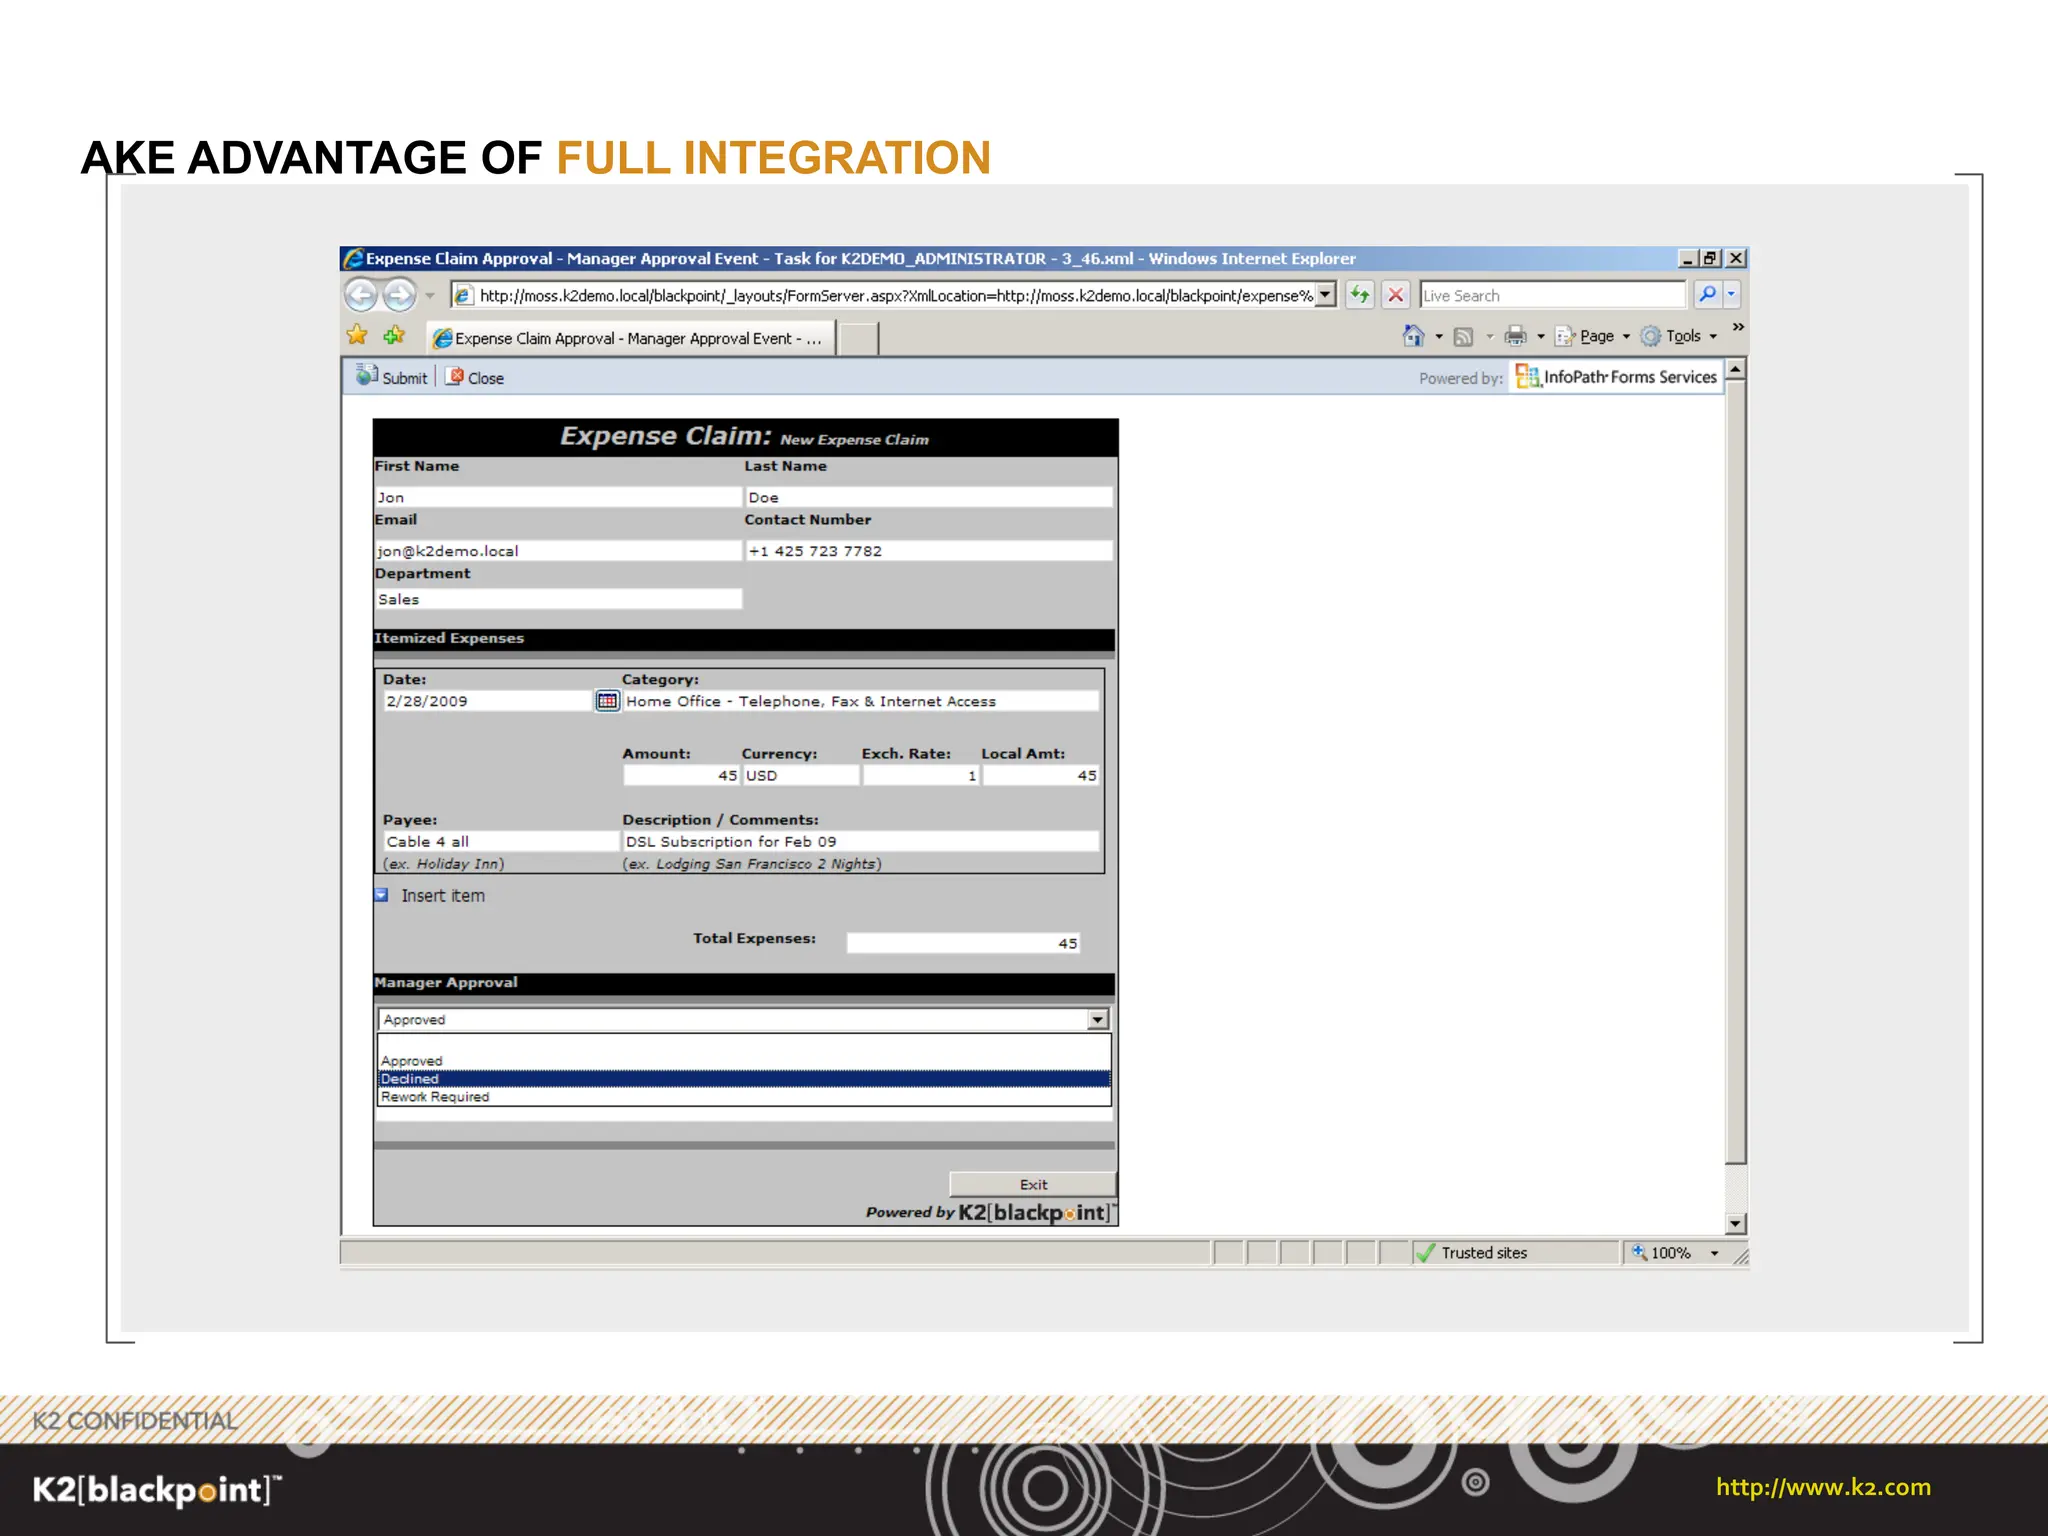Click the Add to Favorites star-plus icon

394,336
